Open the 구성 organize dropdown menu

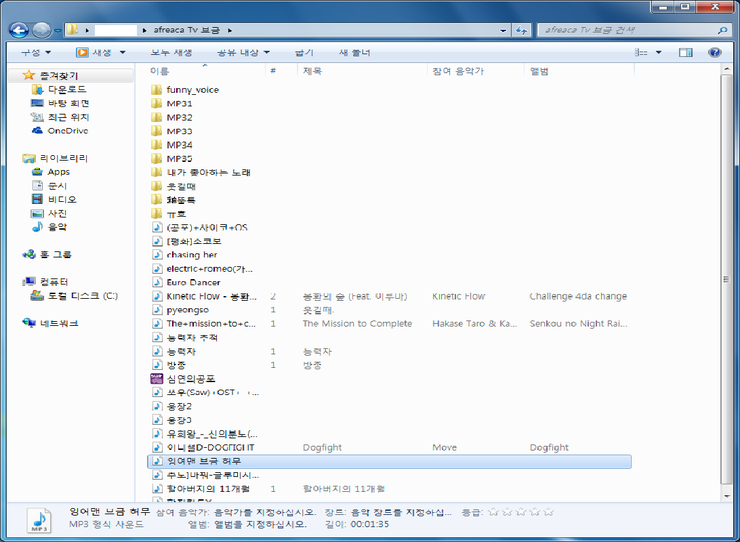coord(36,52)
